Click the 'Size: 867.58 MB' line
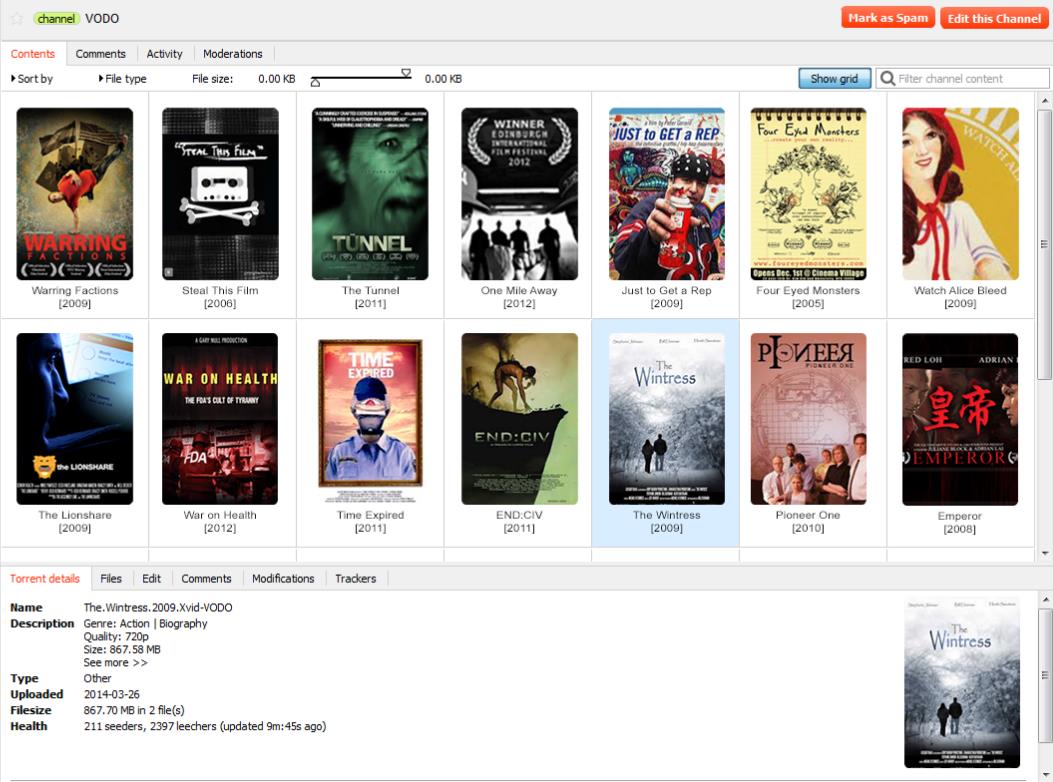 122,649
